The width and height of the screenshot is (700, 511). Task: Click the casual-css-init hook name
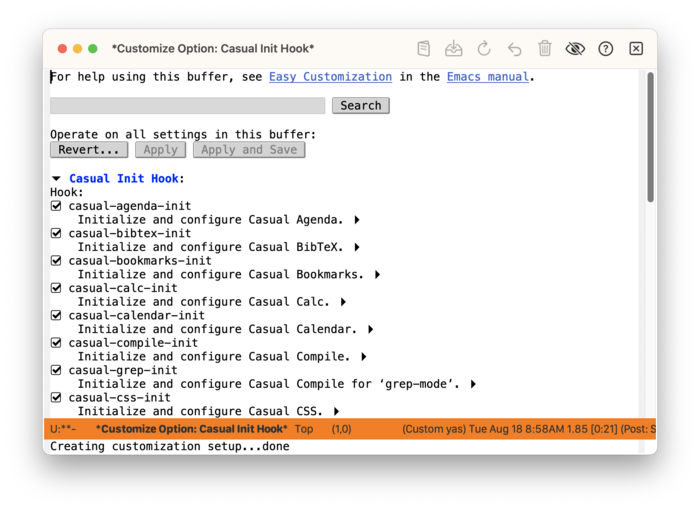120,397
